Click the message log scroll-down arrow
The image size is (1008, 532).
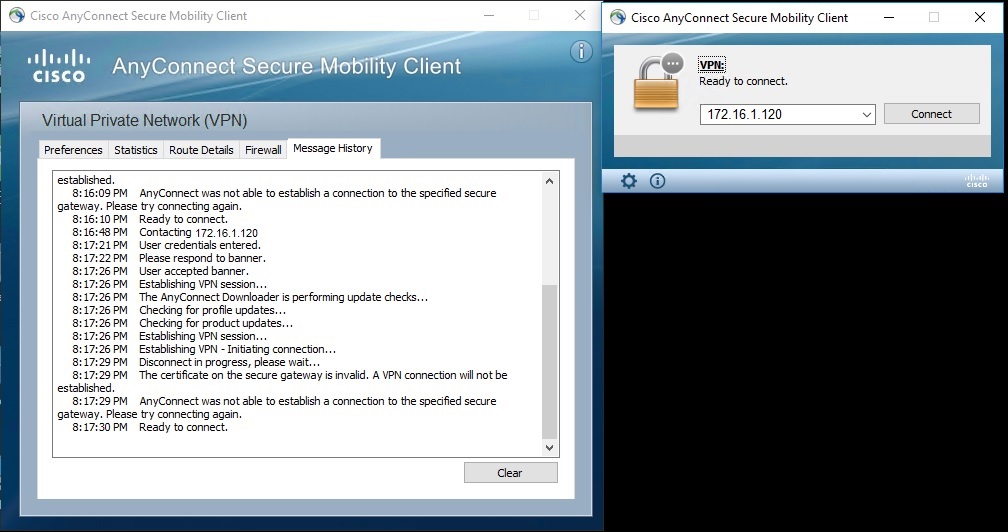(550, 448)
